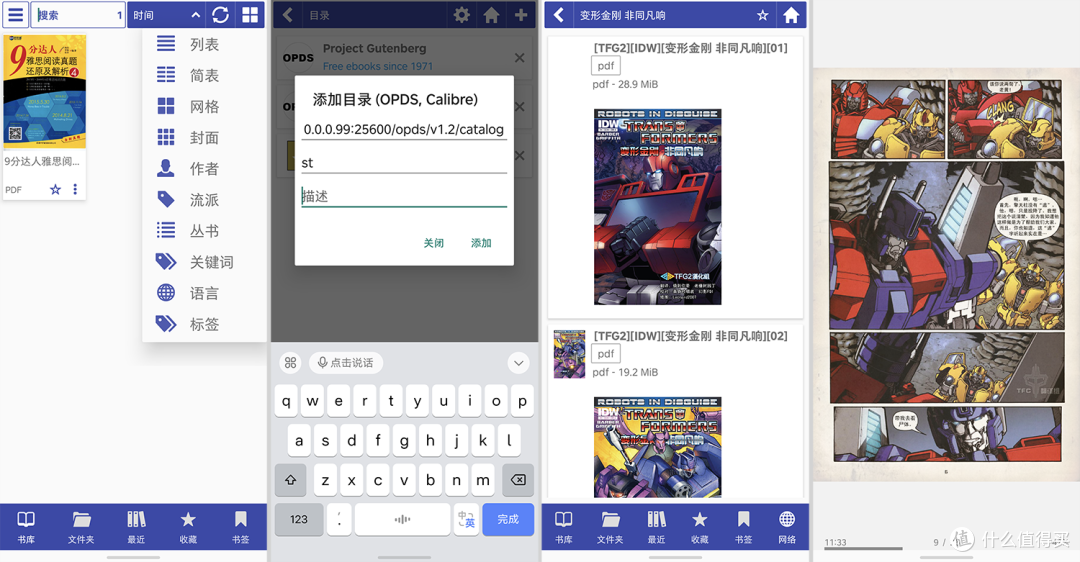Download pdf for 非同凡响[02]

pos(605,353)
